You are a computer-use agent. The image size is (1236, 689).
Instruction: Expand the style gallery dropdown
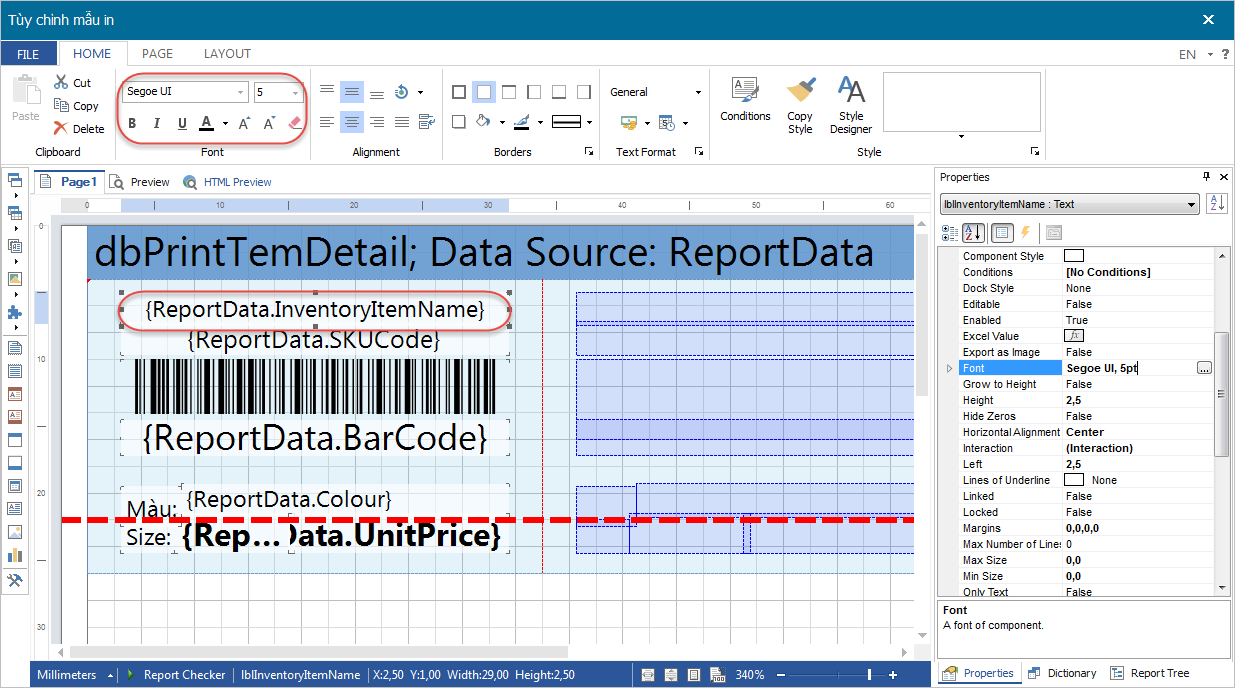(x=962, y=136)
